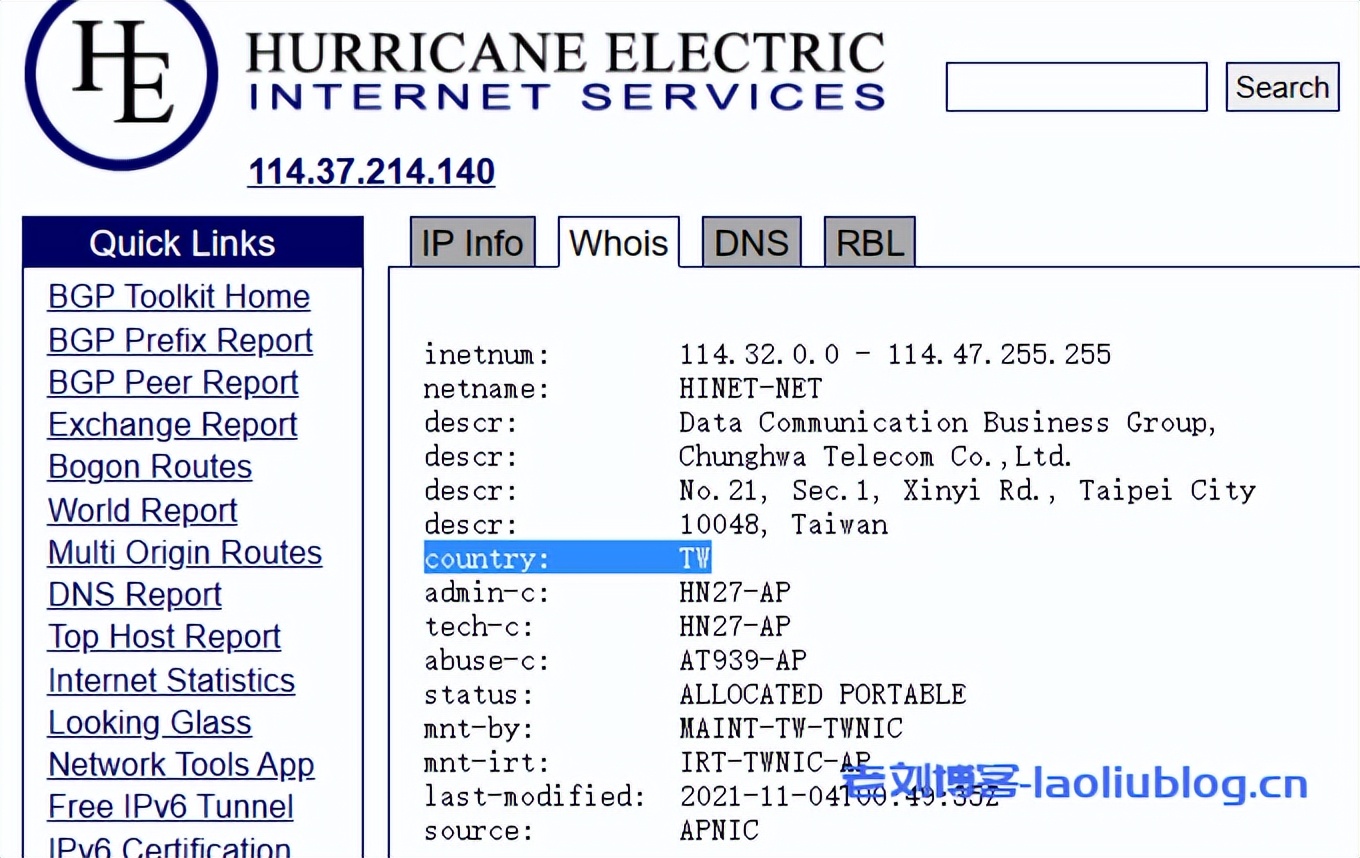This screenshot has width=1360, height=858.
Task: Click the World Report link
Action: [x=142, y=510]
